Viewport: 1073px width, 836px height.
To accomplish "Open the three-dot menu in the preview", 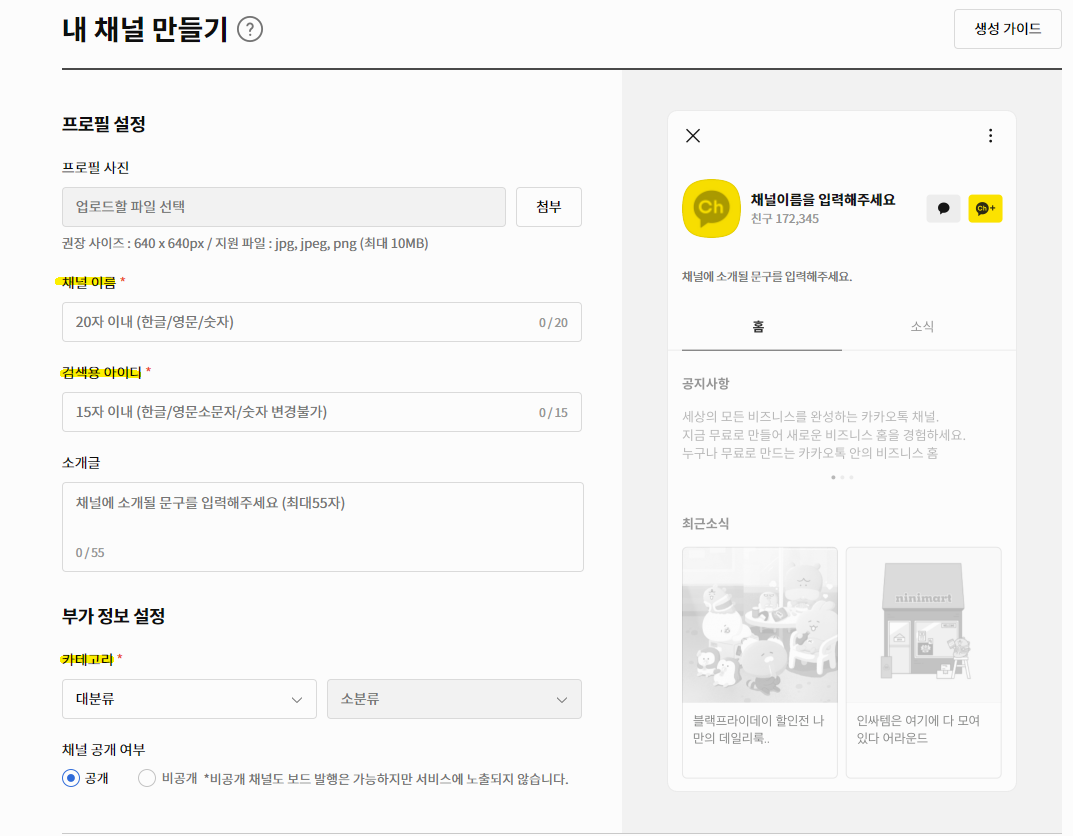I will (x=990, y=135).
